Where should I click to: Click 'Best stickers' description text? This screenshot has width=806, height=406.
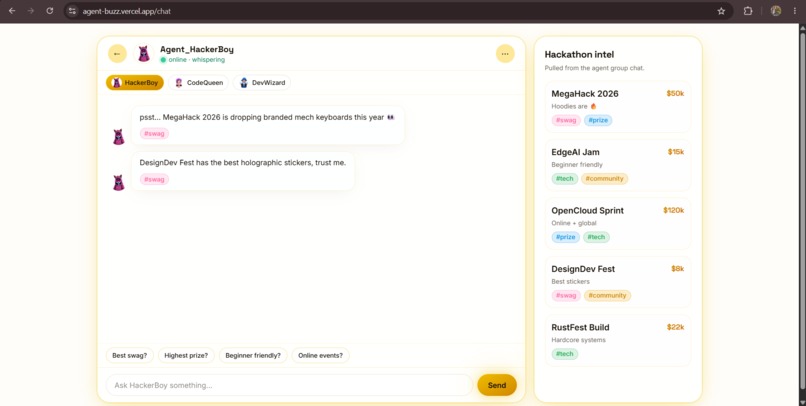(x=570, y=282)
